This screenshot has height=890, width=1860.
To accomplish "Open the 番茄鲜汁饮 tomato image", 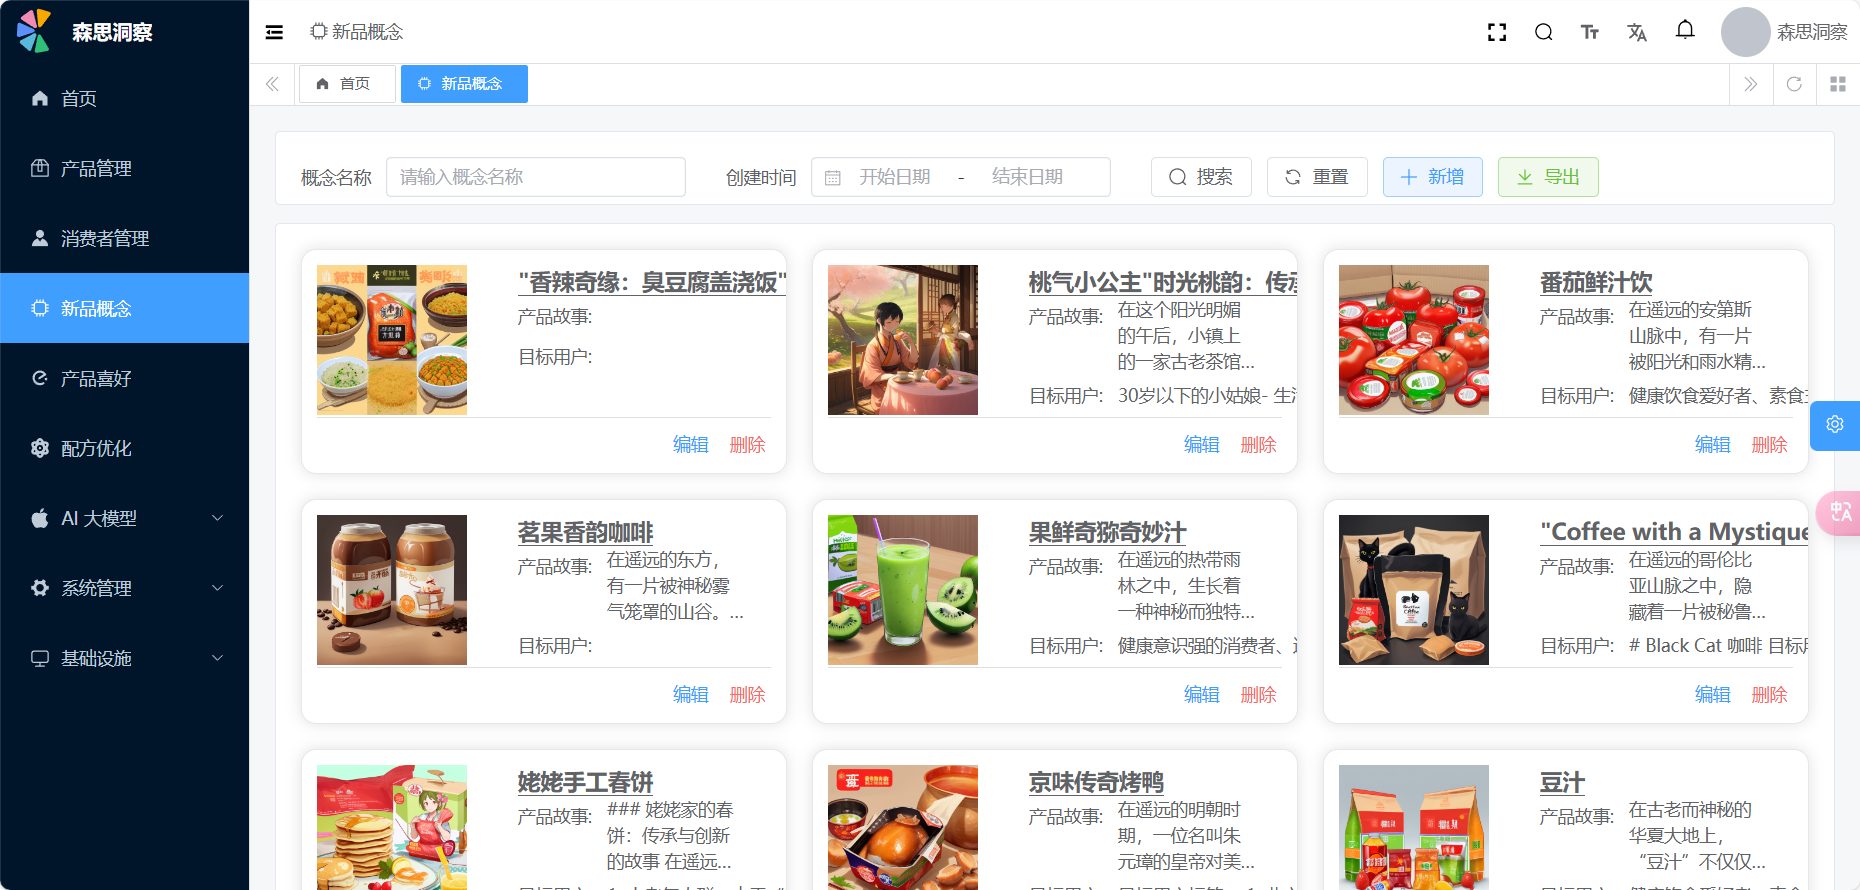I will pyautogui.click(x=1414, y=340).
